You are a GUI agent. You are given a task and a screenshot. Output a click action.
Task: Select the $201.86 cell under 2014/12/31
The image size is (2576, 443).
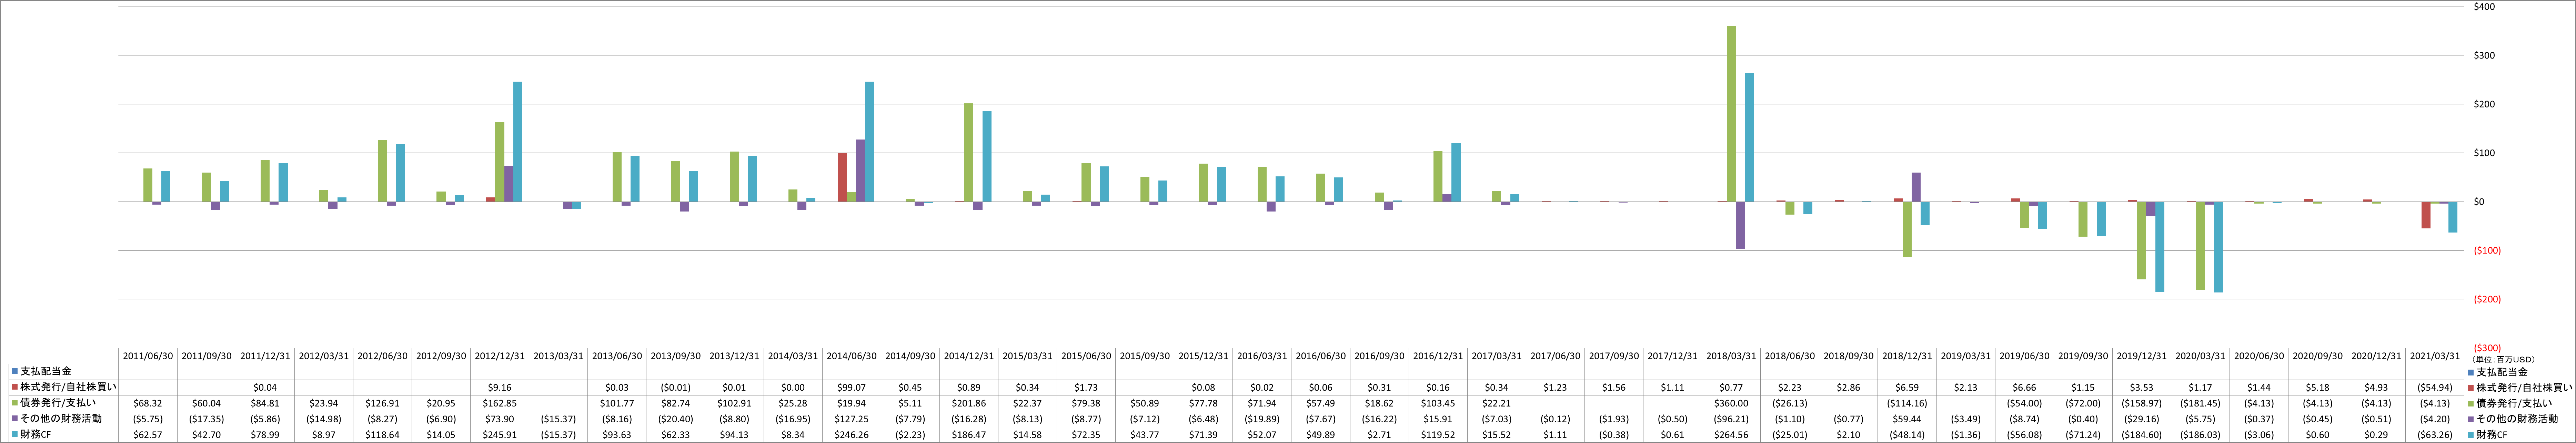[x=969, y=403]
